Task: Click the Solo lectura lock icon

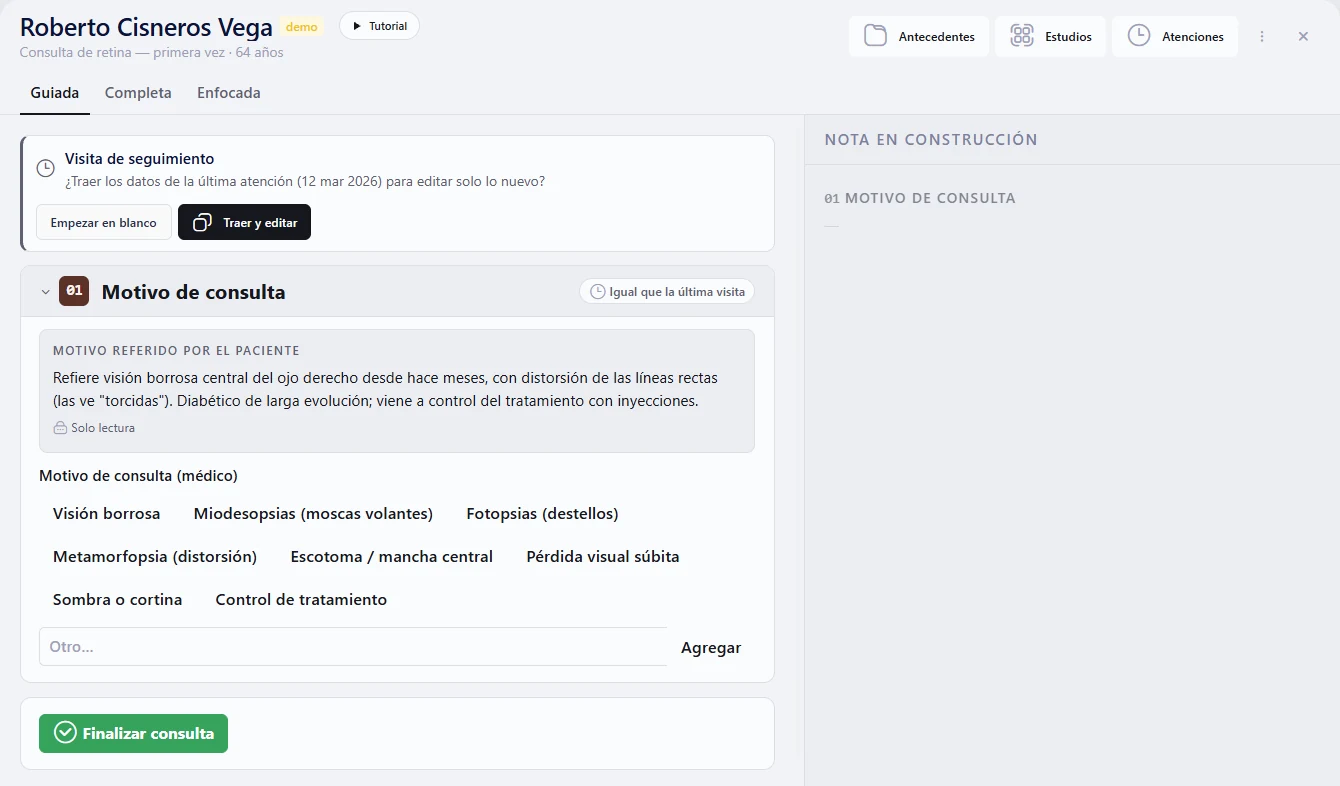Action: point(60,428)
